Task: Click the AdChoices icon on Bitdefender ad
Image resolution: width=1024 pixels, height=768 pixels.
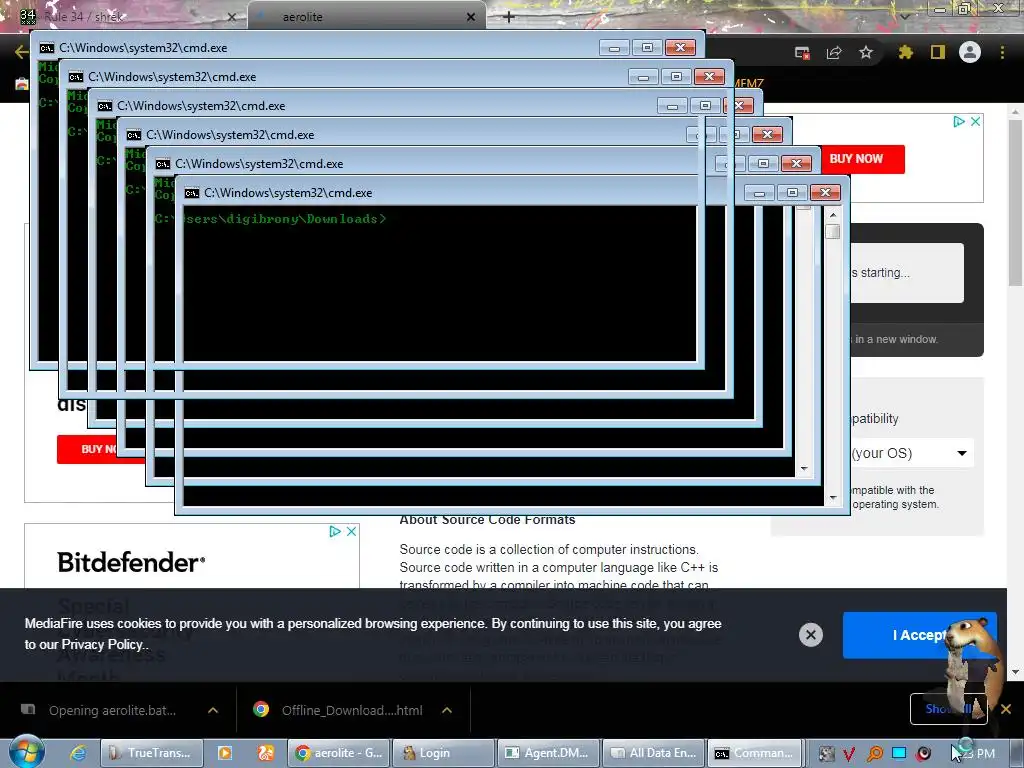Action: point(335,532)
